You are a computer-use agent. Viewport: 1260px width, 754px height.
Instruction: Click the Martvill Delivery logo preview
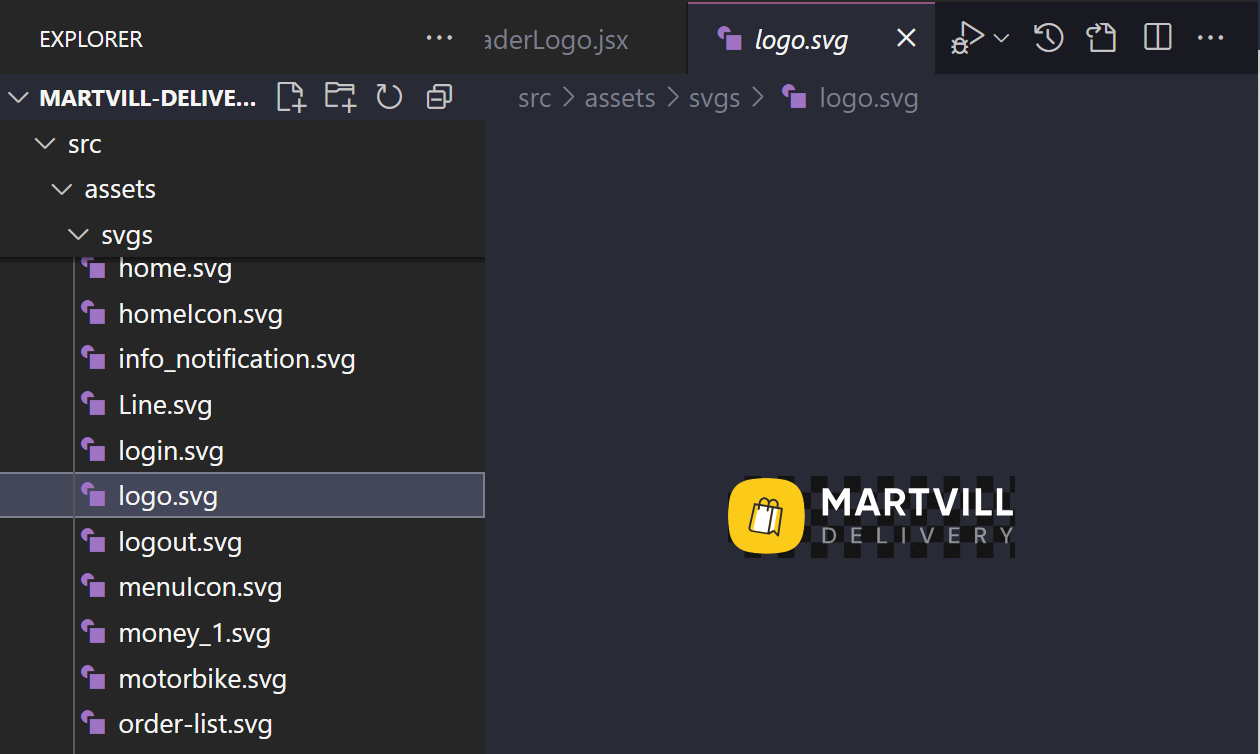[x=871, y=515]
